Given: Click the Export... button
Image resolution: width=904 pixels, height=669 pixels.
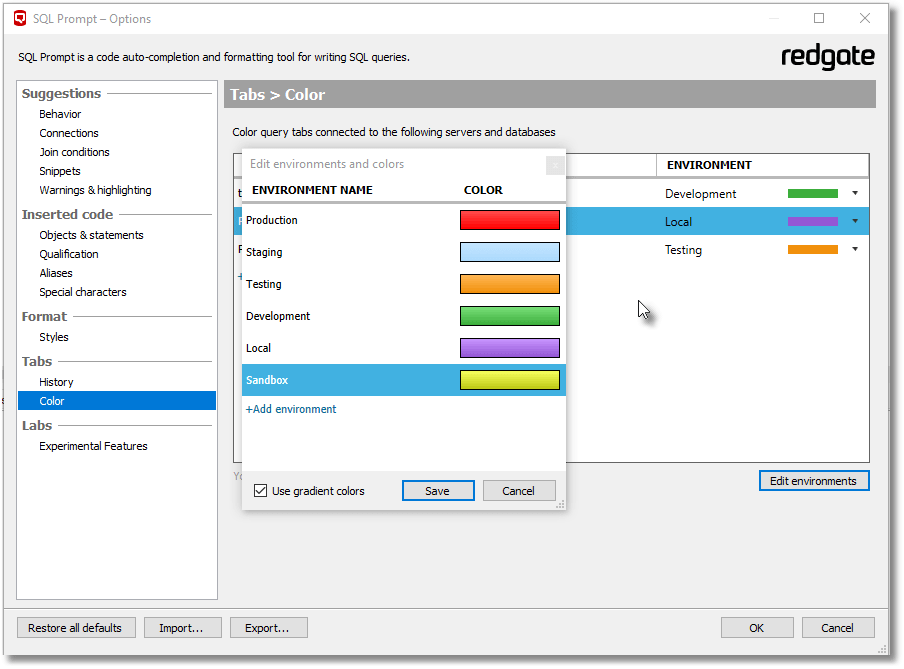Looking at the screenshot, I should point(268,628).
